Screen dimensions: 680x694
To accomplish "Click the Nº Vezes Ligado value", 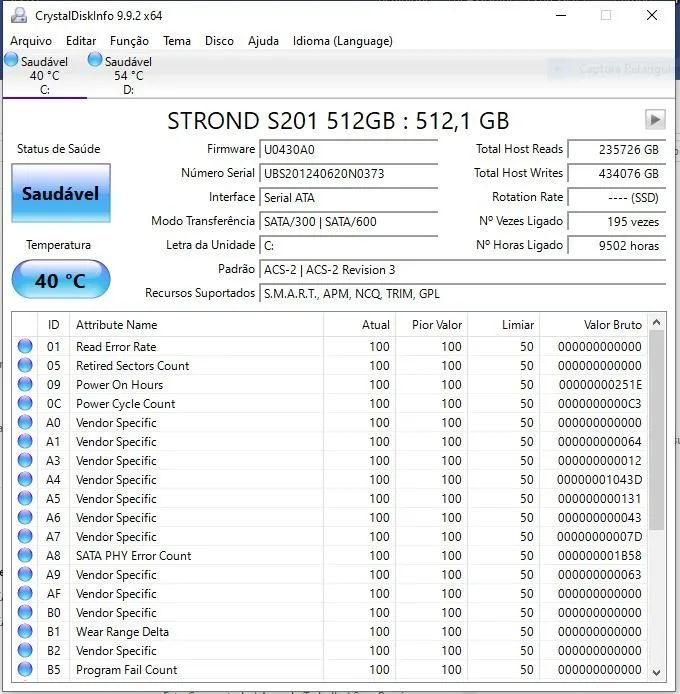I will [617, 221].
